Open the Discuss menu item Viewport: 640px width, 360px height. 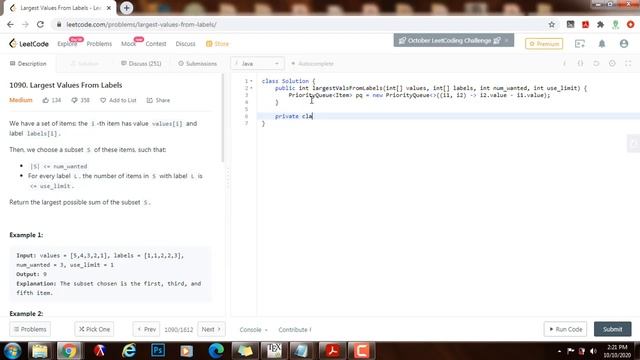coord(185,44)
